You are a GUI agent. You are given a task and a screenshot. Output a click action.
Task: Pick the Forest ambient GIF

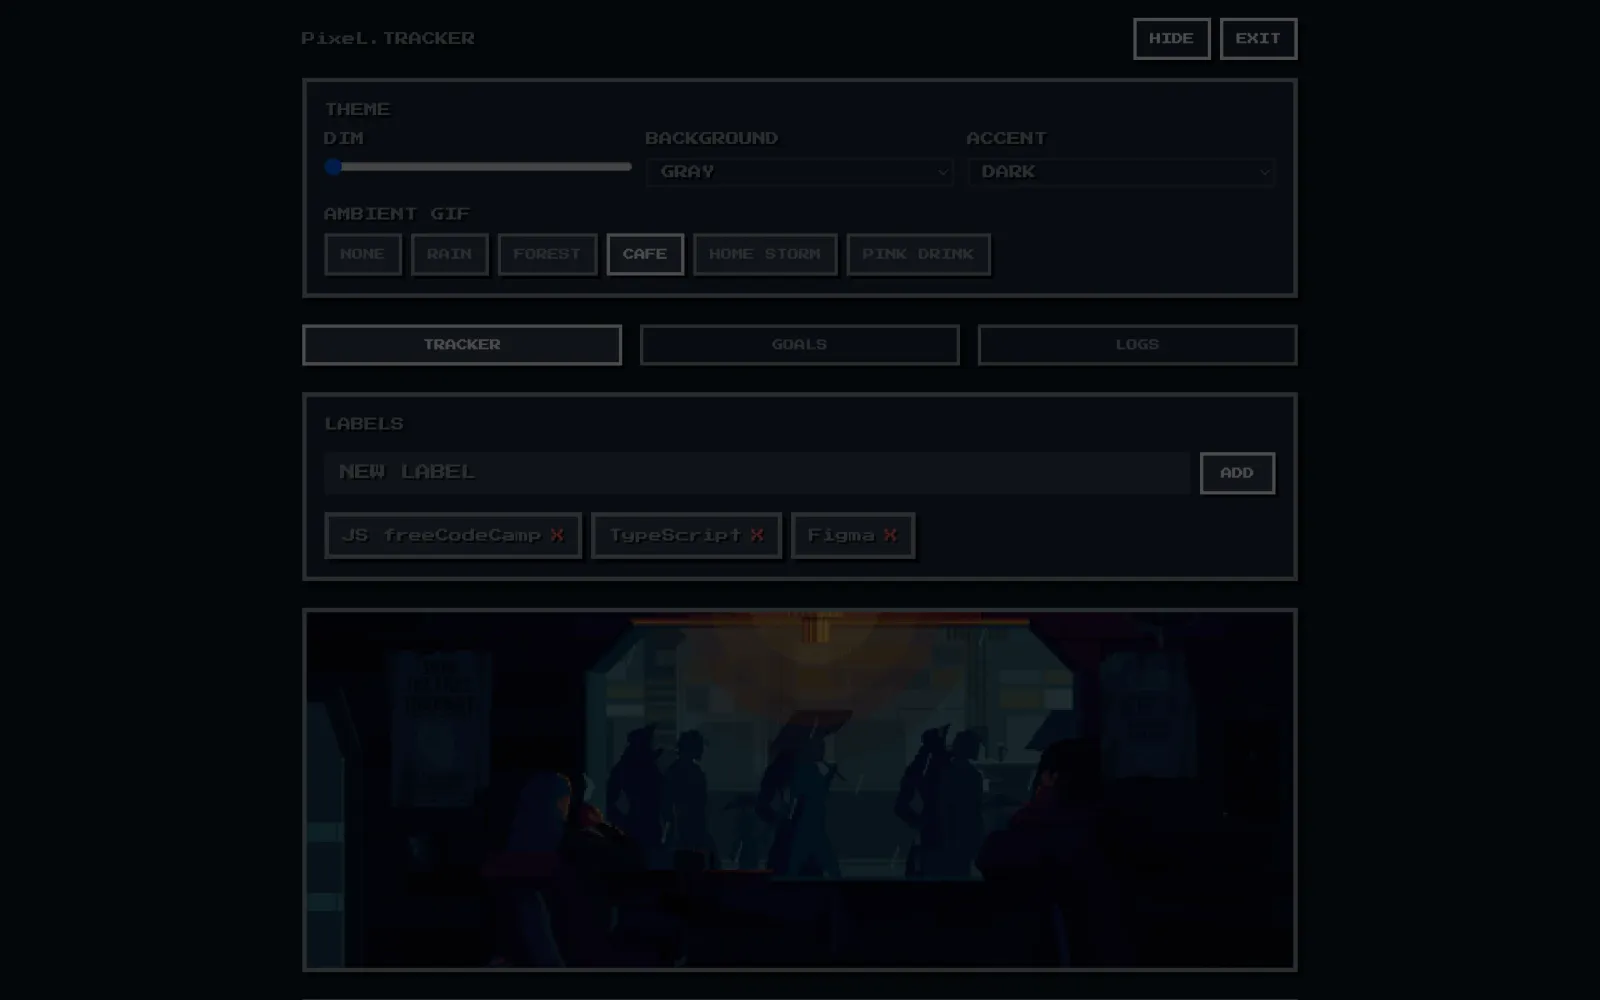pyautogui.click(x=547, y=254)
